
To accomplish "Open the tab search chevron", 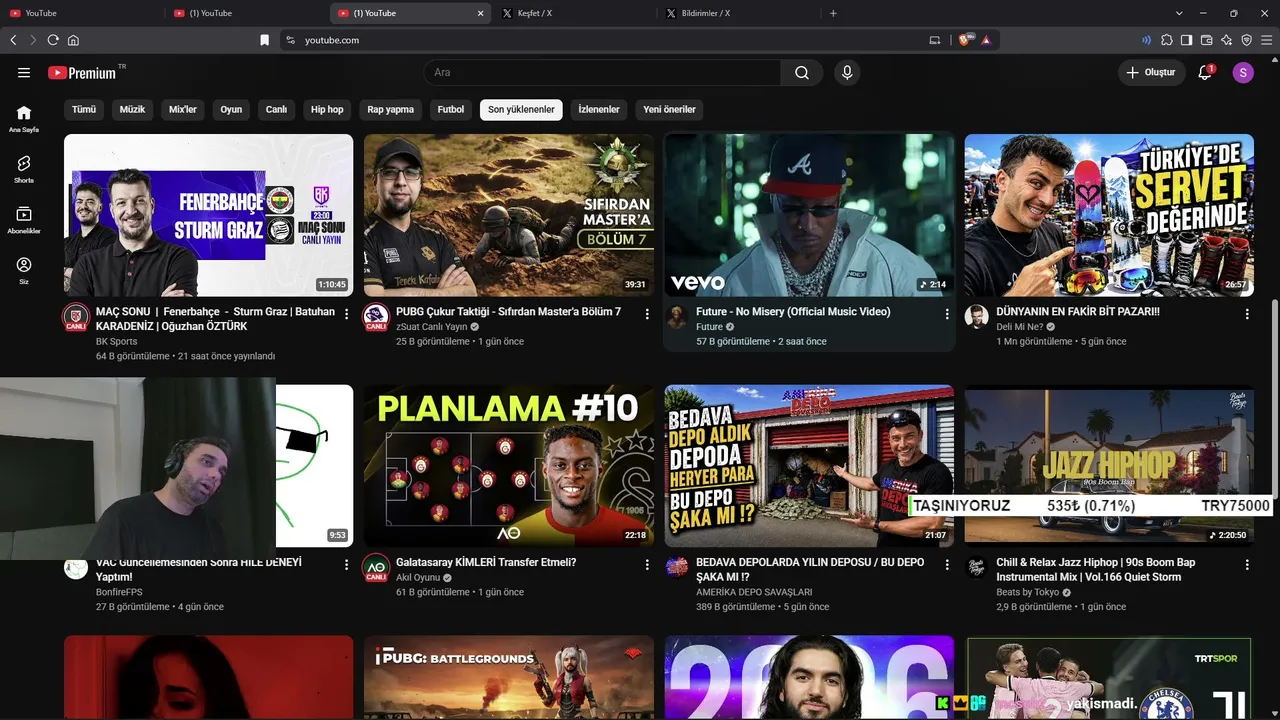I will tap(1179, 13).
